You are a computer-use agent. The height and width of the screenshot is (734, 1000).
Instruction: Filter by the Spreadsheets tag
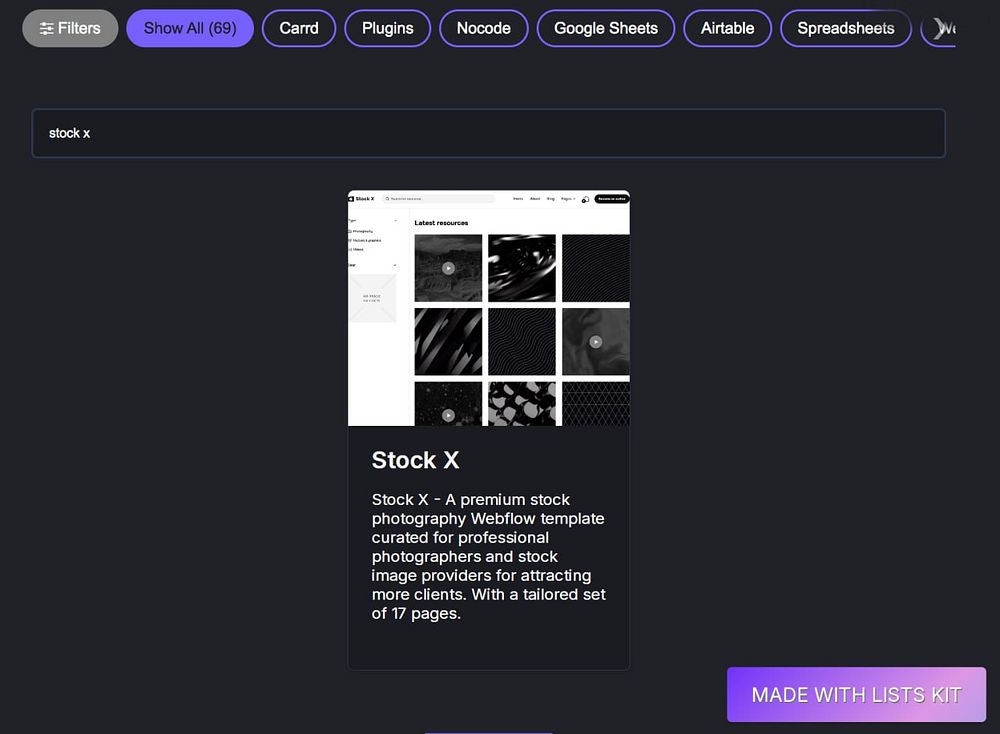(x=846, y=28)
